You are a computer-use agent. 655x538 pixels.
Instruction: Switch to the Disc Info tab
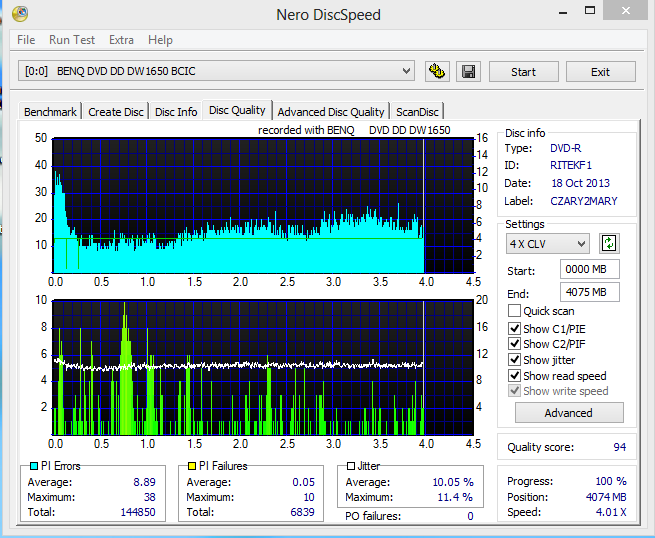coord(176,112)
